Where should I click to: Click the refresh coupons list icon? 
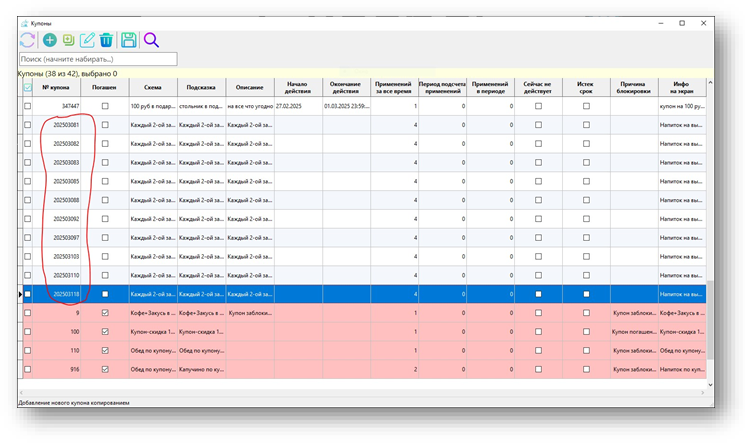pos(26,40)
